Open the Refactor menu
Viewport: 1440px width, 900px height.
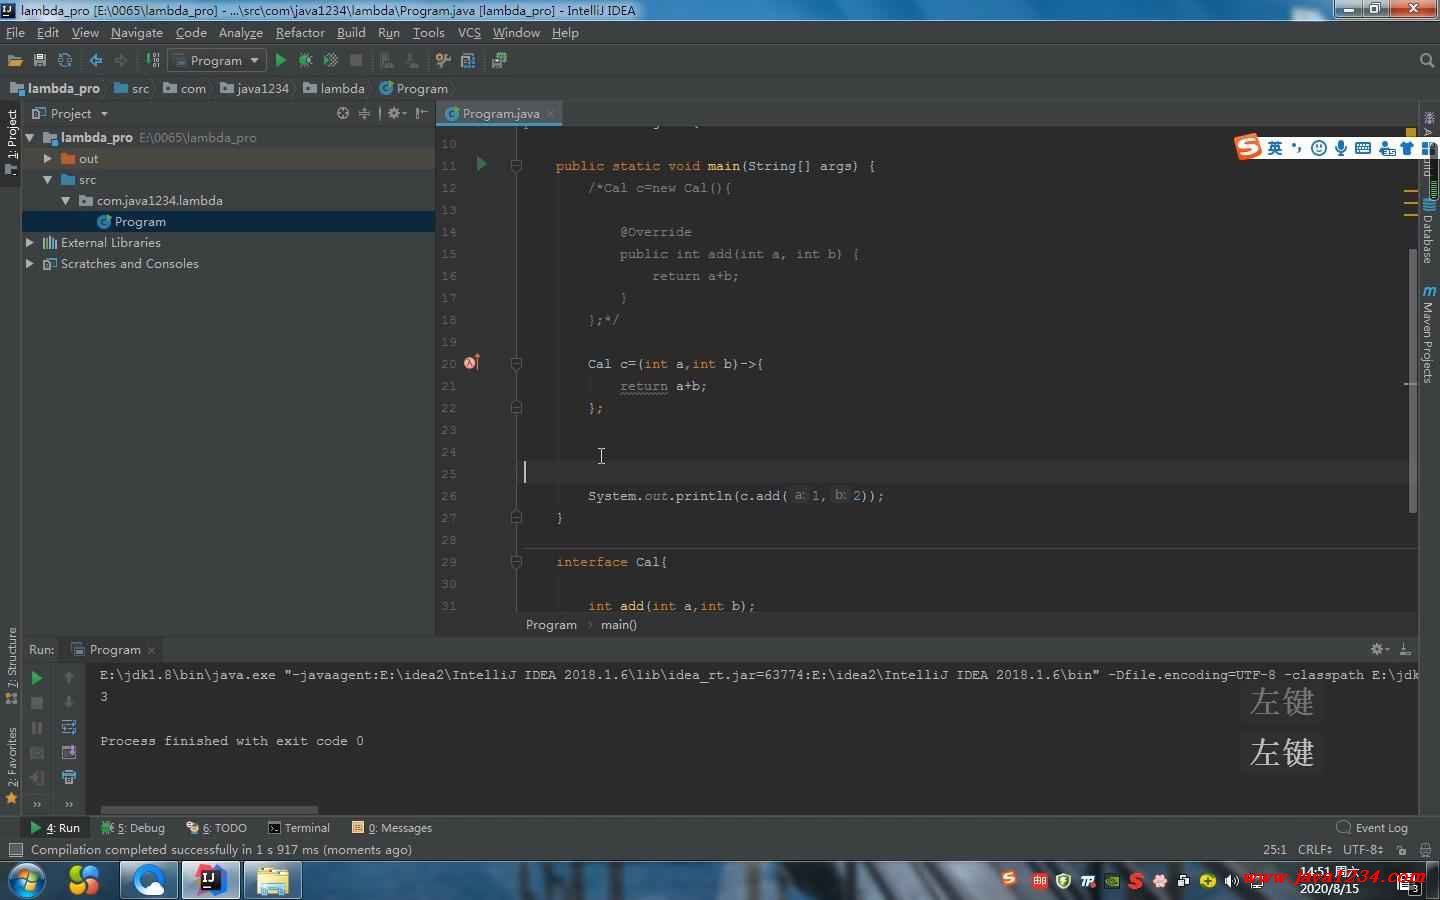pos(300,32)
